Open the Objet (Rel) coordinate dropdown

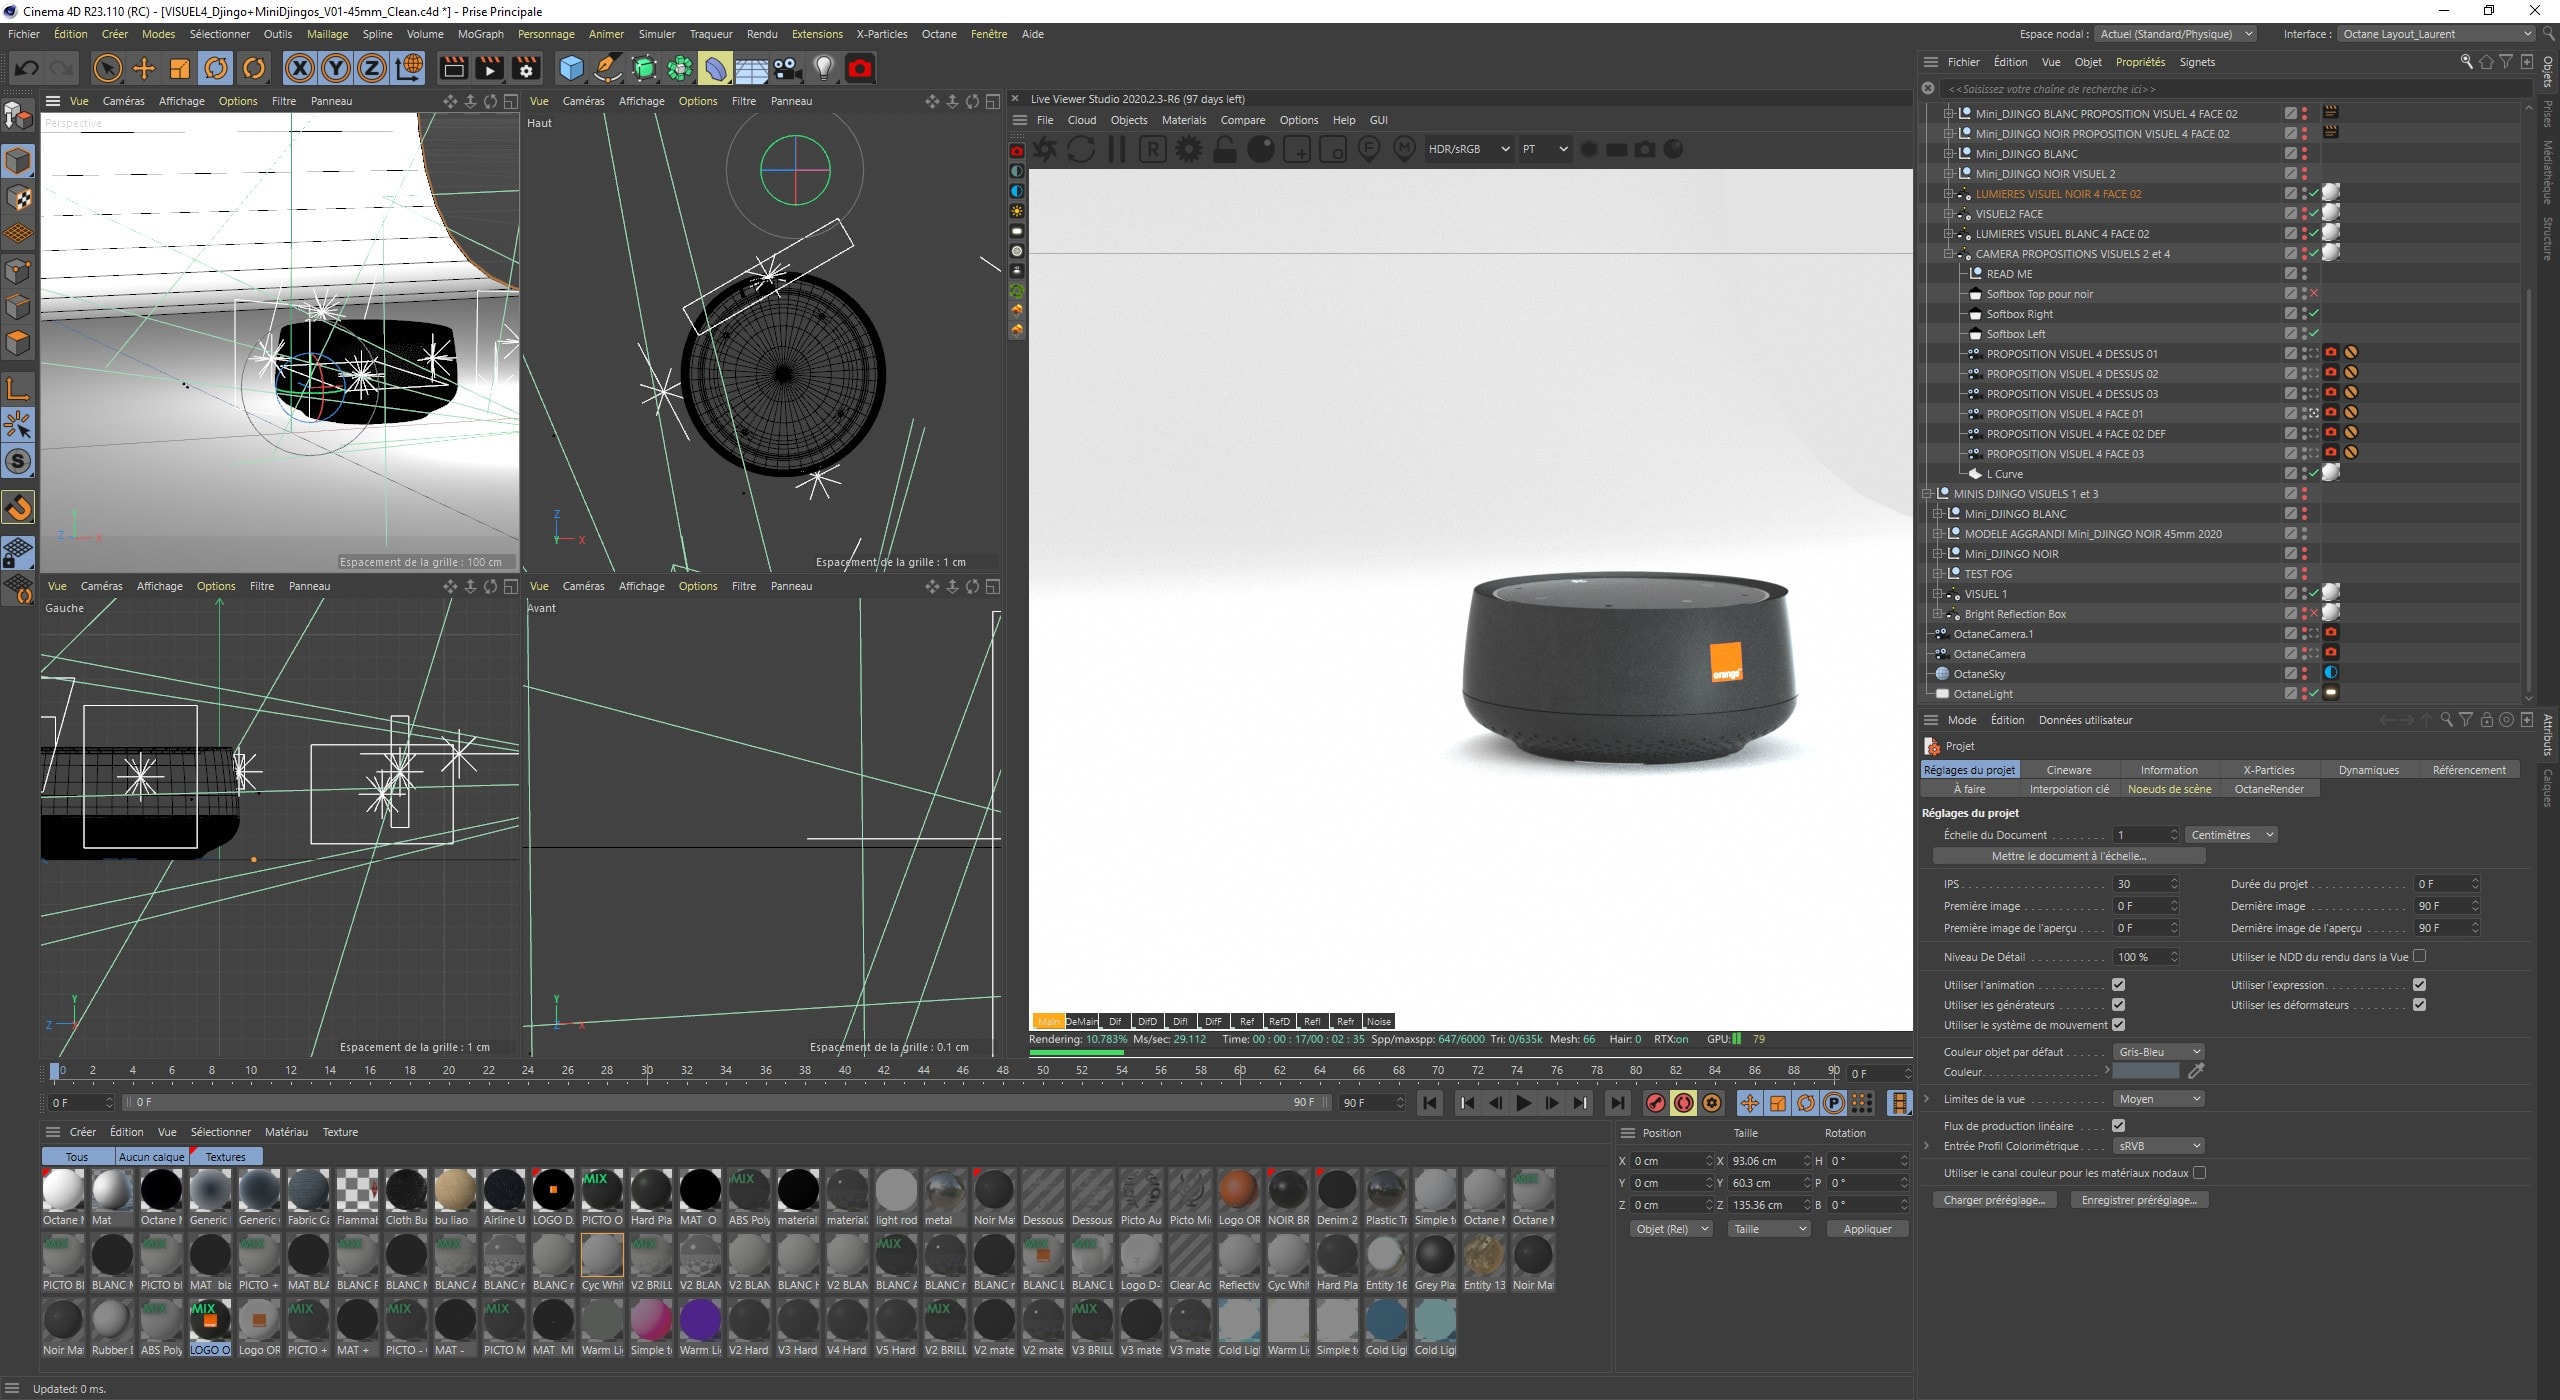coord(1670,1229)
